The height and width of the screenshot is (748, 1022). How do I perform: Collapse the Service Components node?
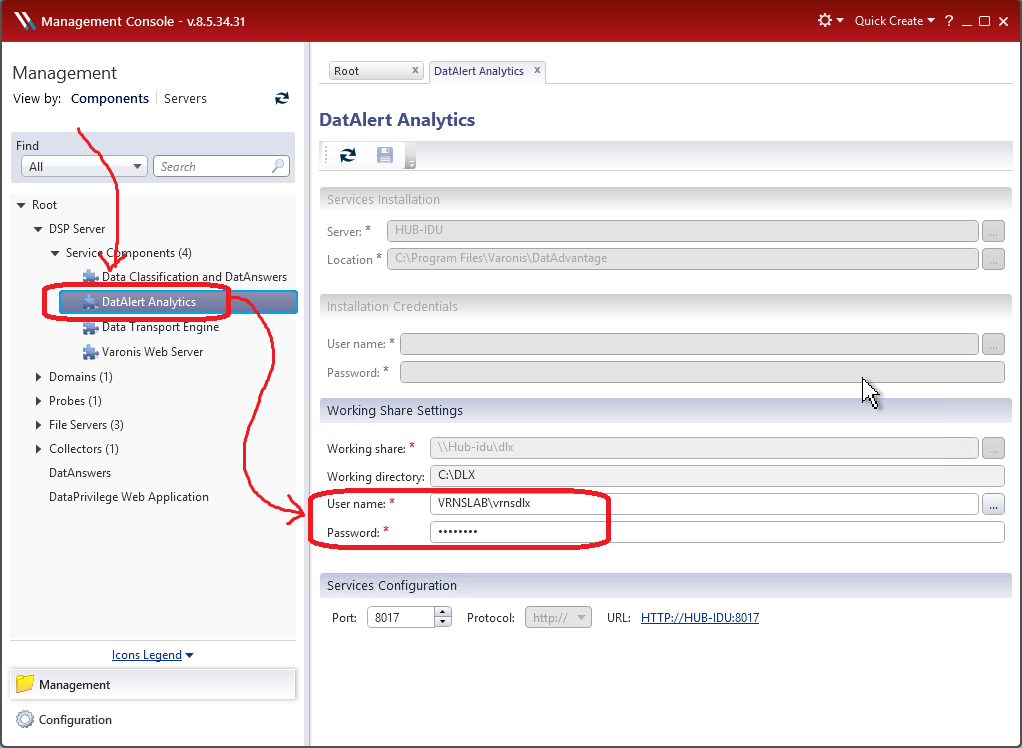point(55,253)
